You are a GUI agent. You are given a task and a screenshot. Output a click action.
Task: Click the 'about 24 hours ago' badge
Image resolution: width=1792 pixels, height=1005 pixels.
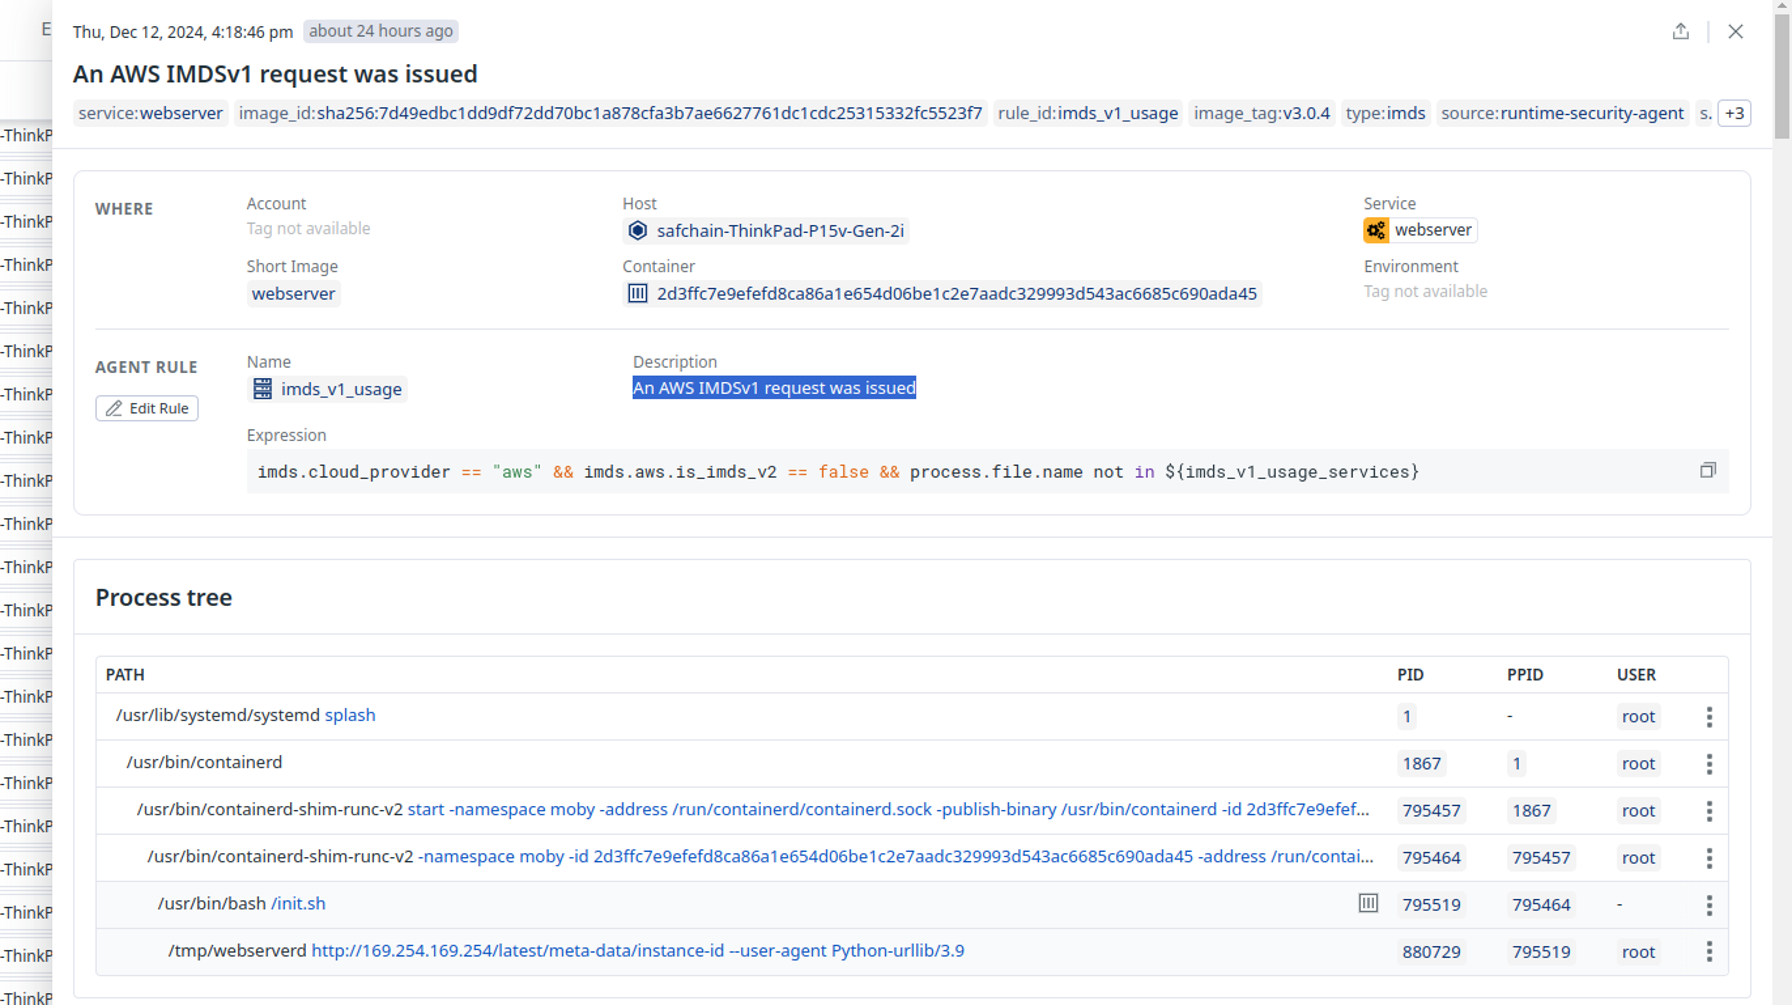pyautogui.click(x=380, y=31)
